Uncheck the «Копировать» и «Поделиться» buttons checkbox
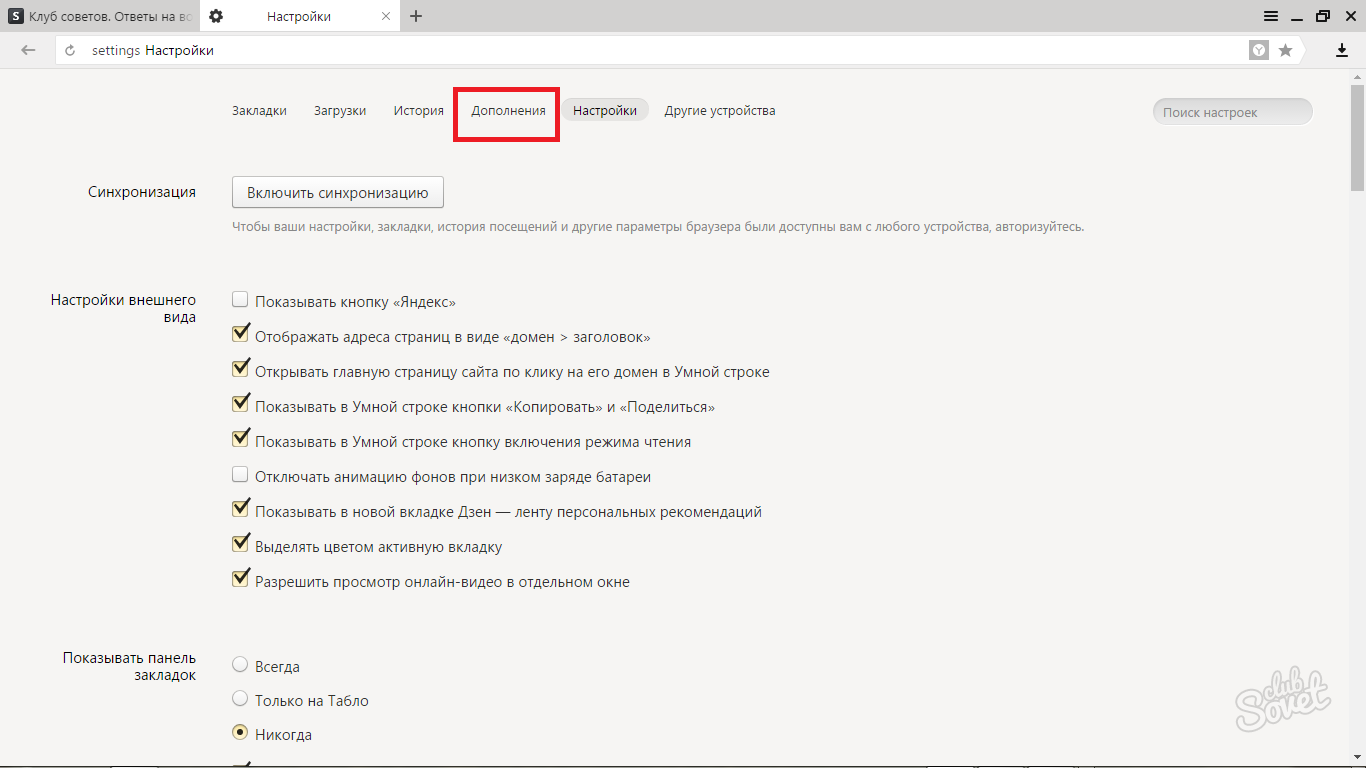1366x768 pixels. click(240, 404)
